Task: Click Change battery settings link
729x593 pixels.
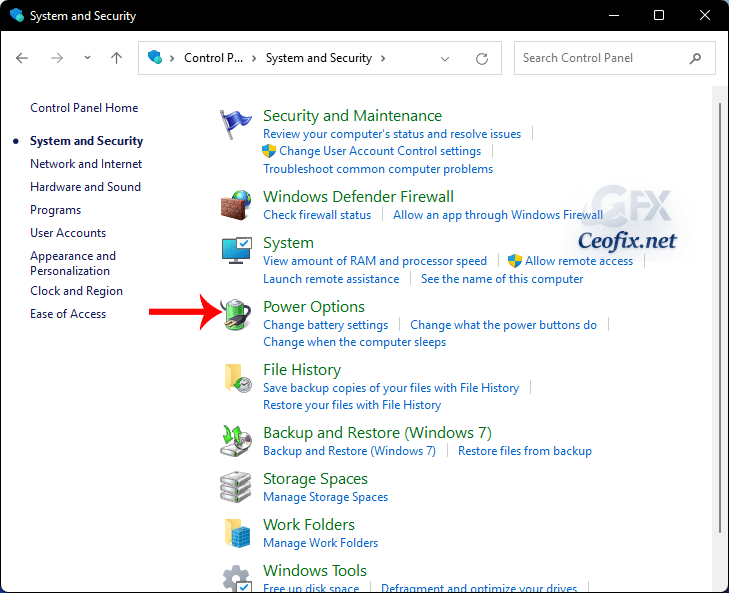Action: 325,325
